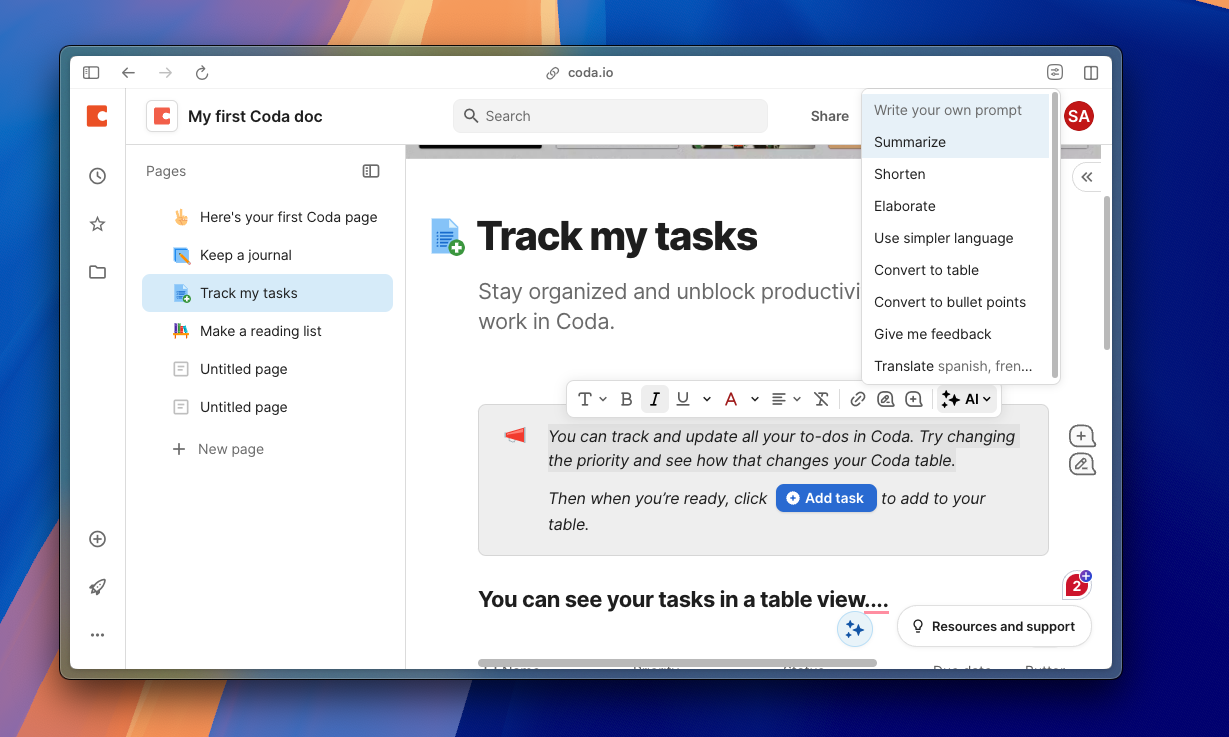Viewport: 1229px width, 737px height.
Task: Open the browser tab overview icon
Action: pyautogui.click(x=1055, y=73)
